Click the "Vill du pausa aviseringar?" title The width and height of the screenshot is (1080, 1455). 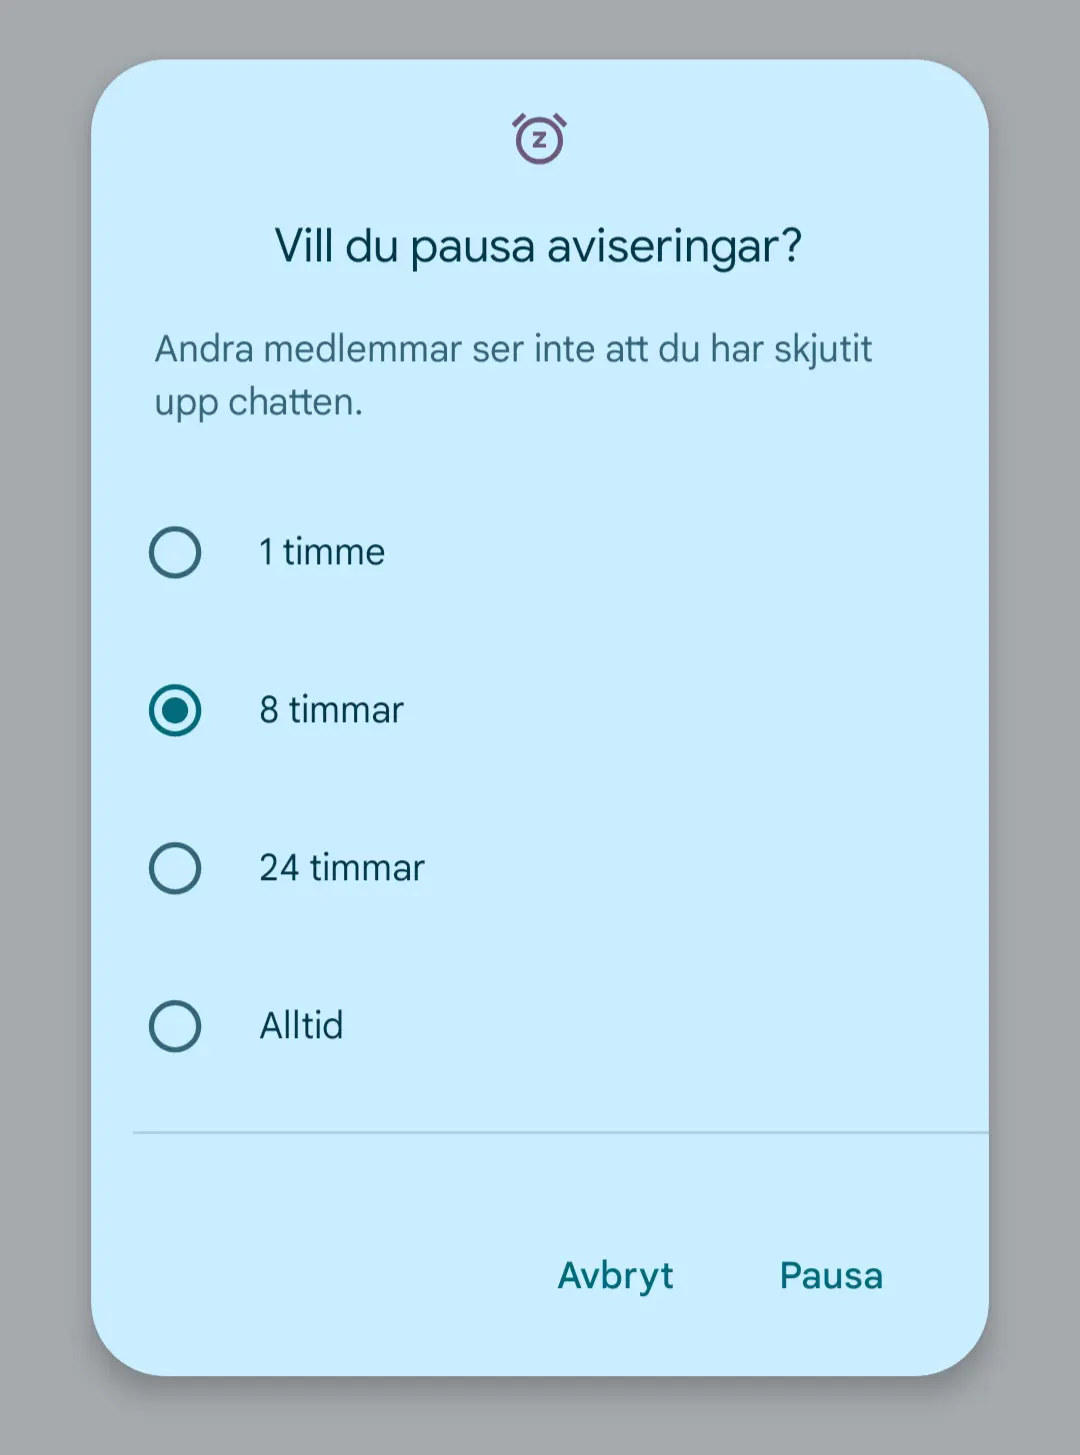(x=539, y=246)
